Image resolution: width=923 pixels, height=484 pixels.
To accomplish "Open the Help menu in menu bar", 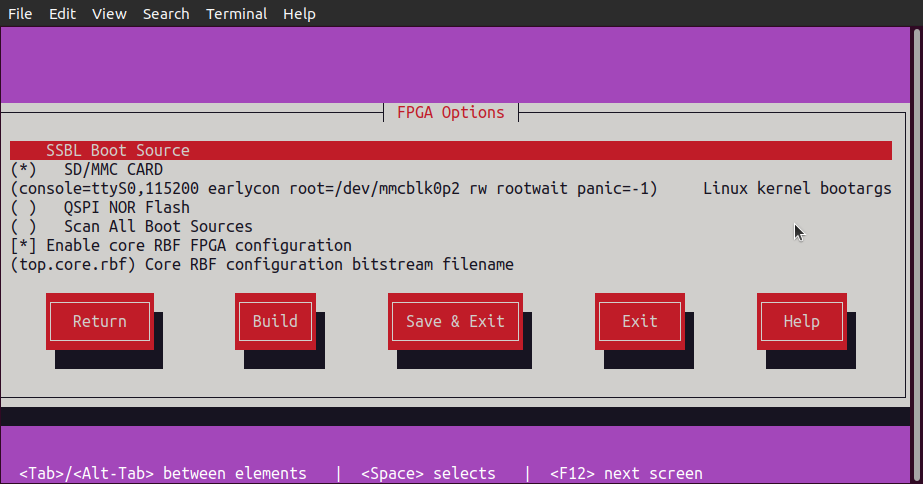I will [299, 14].
